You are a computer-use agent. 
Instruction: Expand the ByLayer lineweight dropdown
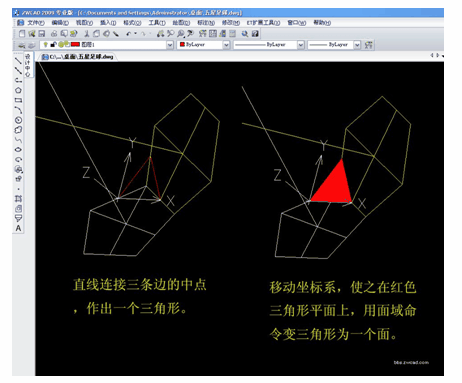pos(357,45)
